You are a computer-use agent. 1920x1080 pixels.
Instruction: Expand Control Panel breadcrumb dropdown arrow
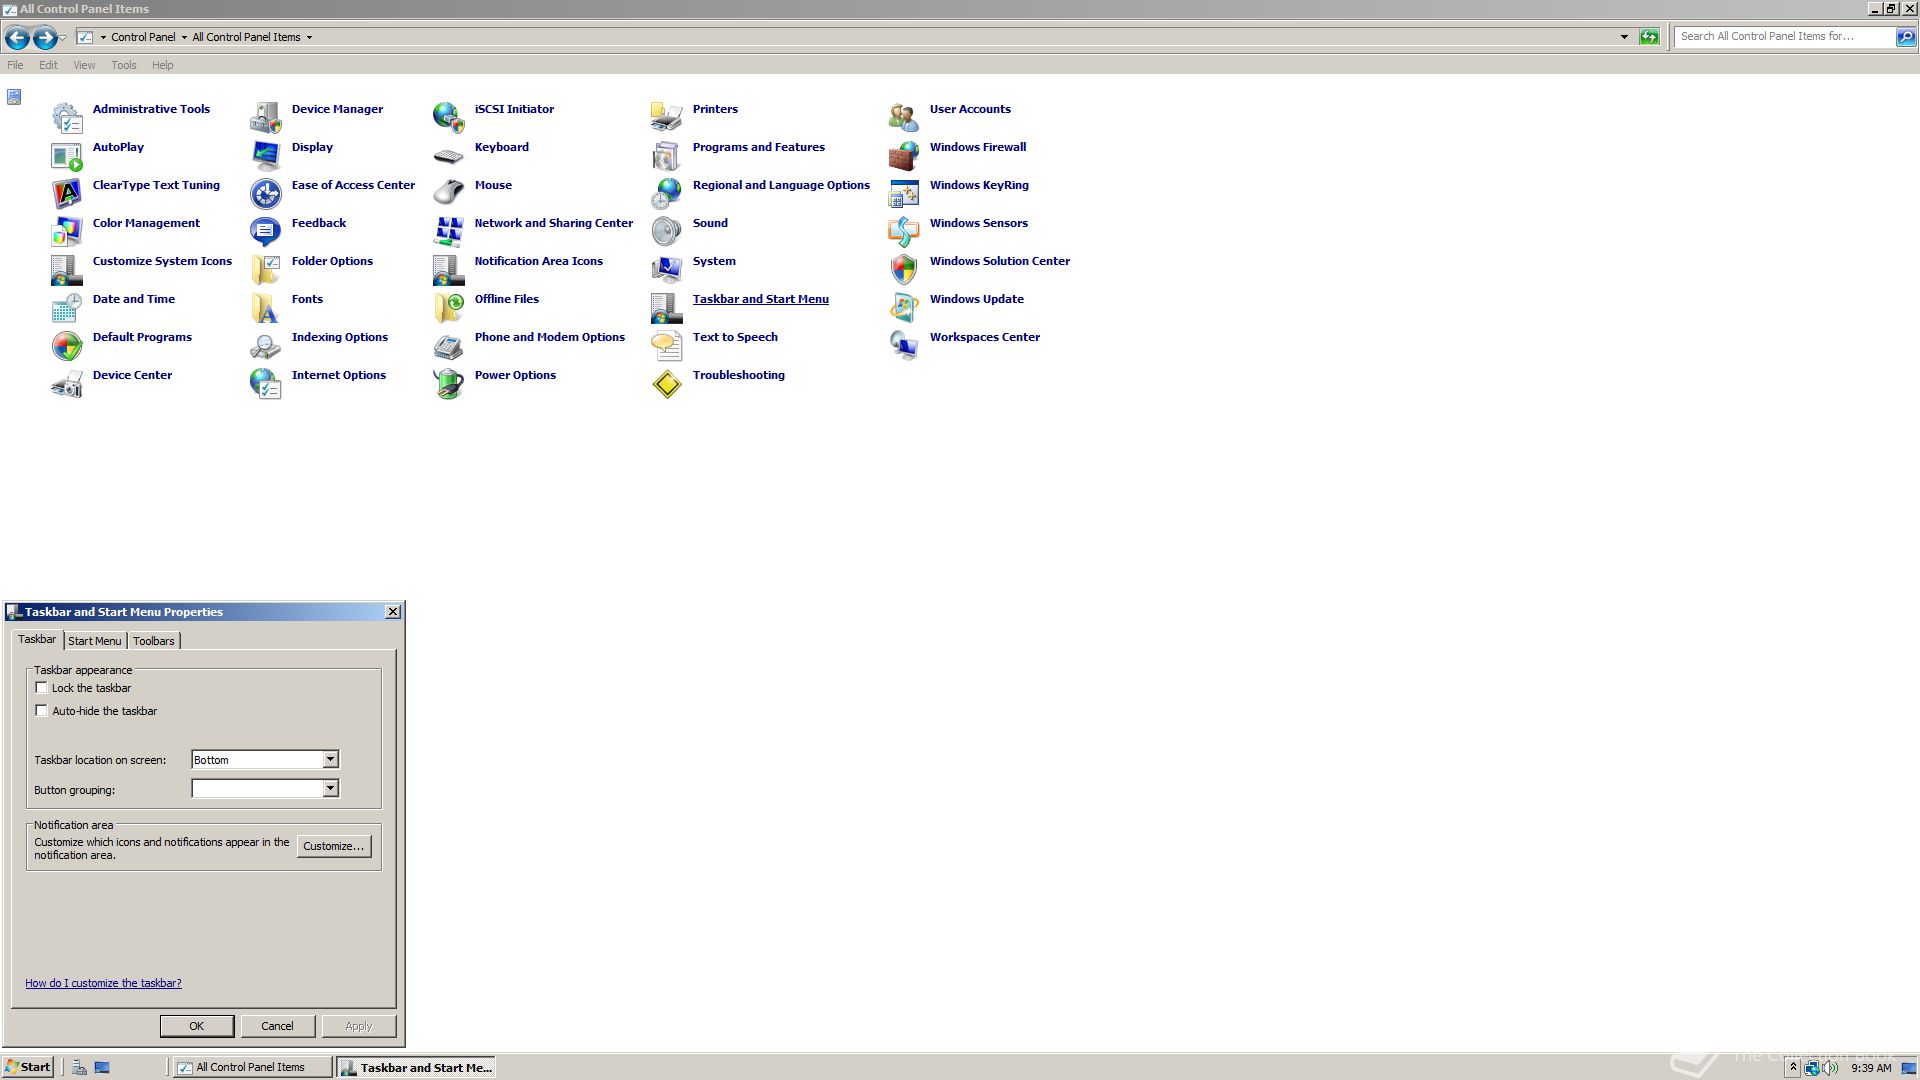coord(184,37)
